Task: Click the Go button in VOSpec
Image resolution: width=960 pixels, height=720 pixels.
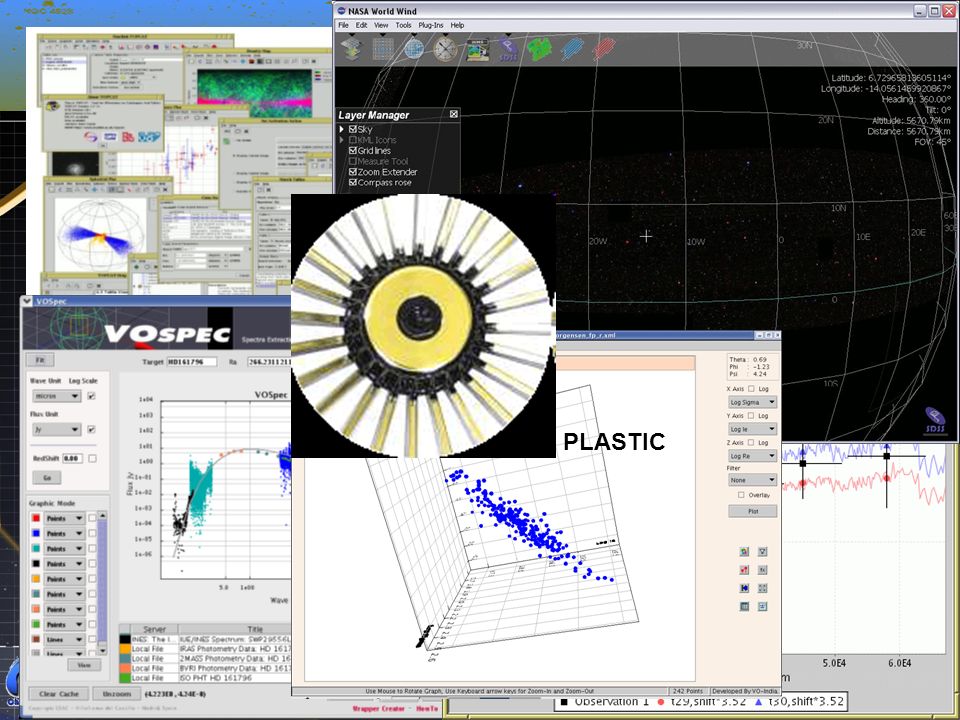Action: pos(47,478)
